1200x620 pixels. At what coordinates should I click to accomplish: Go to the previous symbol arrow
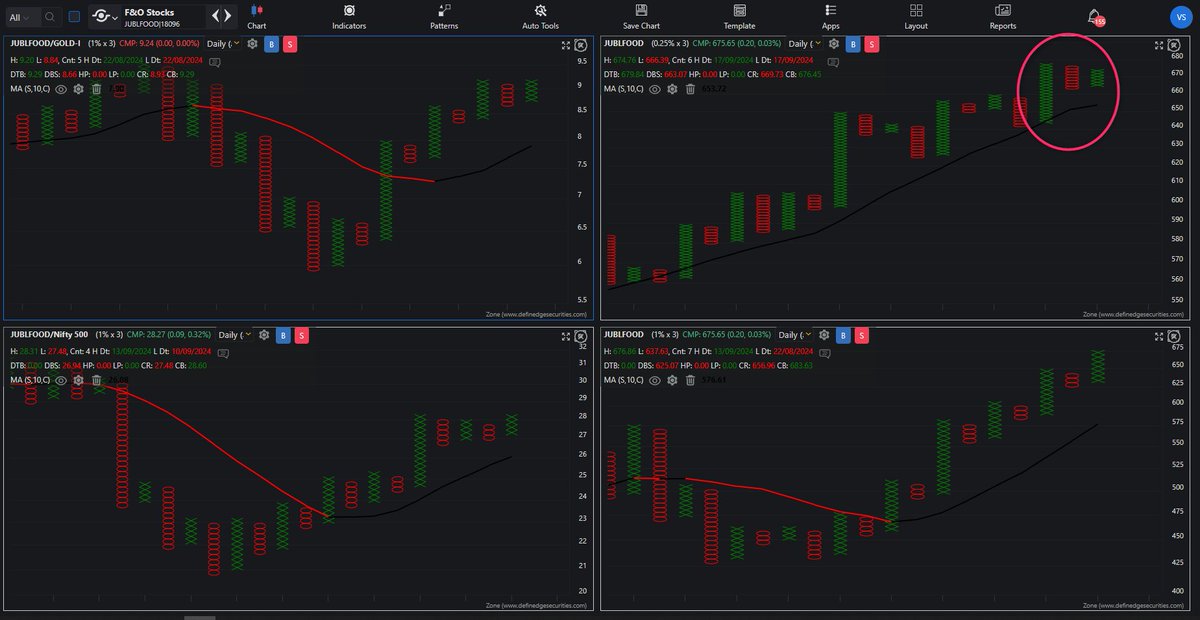[215, 16]
